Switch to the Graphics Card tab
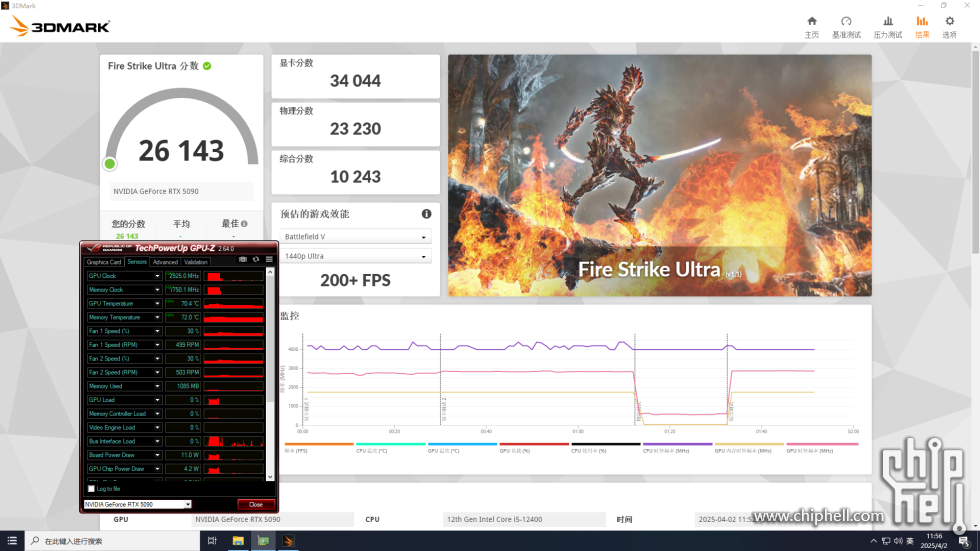The image size is (980, 551). coord(104,262)
